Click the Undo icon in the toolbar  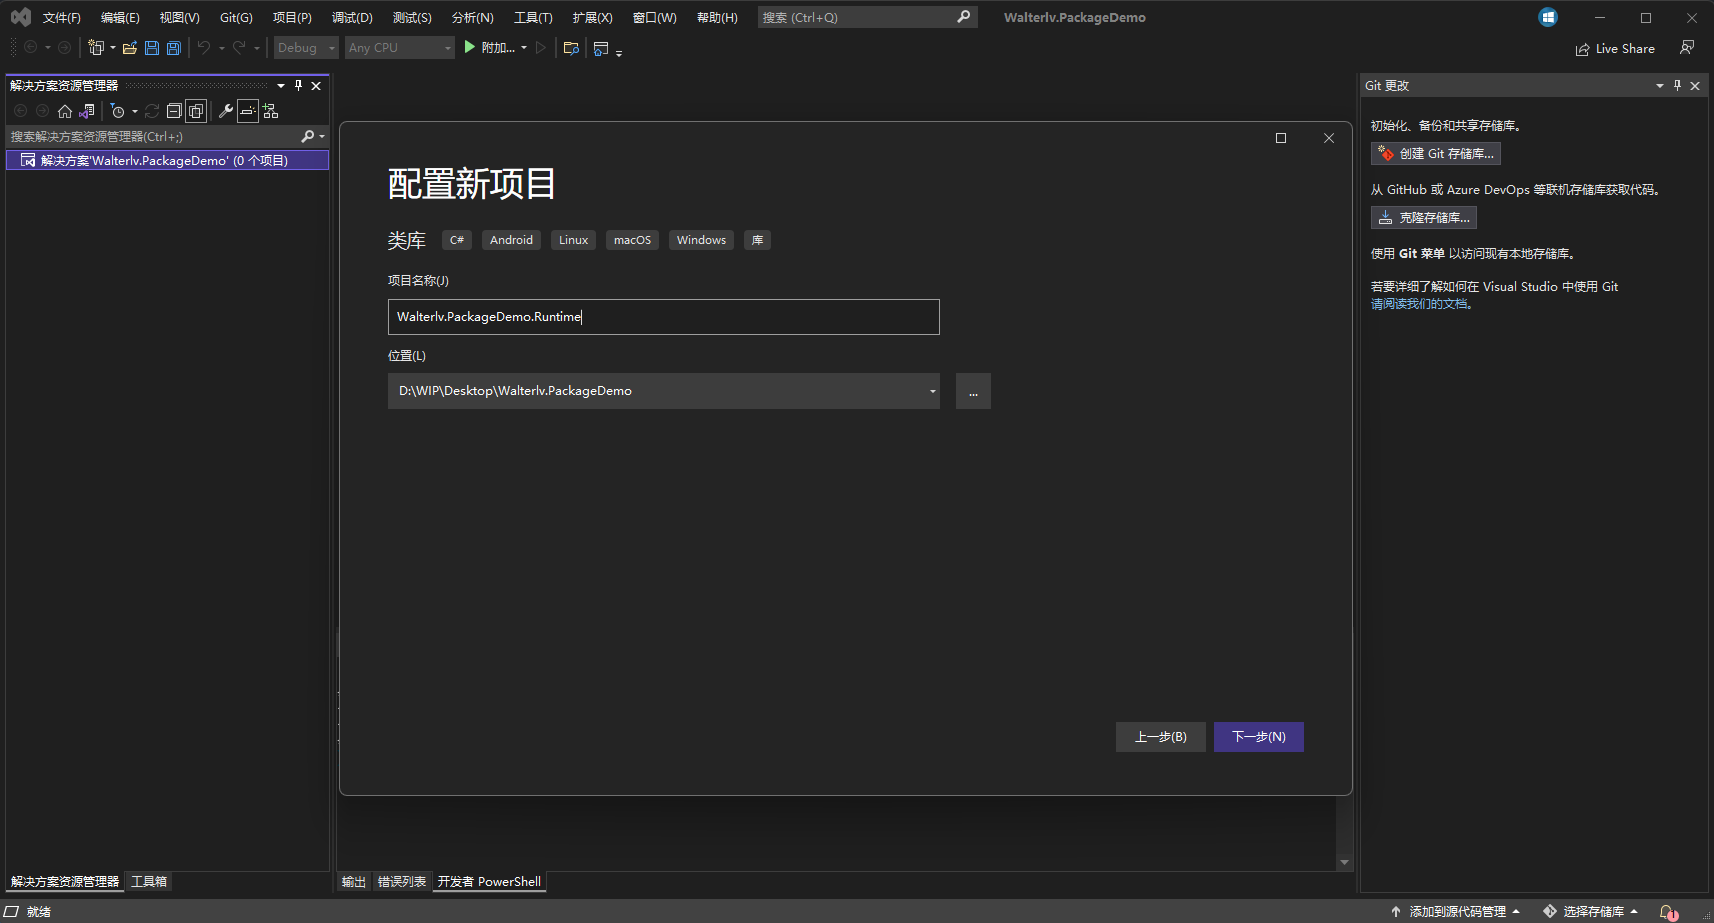coord(201,47)
